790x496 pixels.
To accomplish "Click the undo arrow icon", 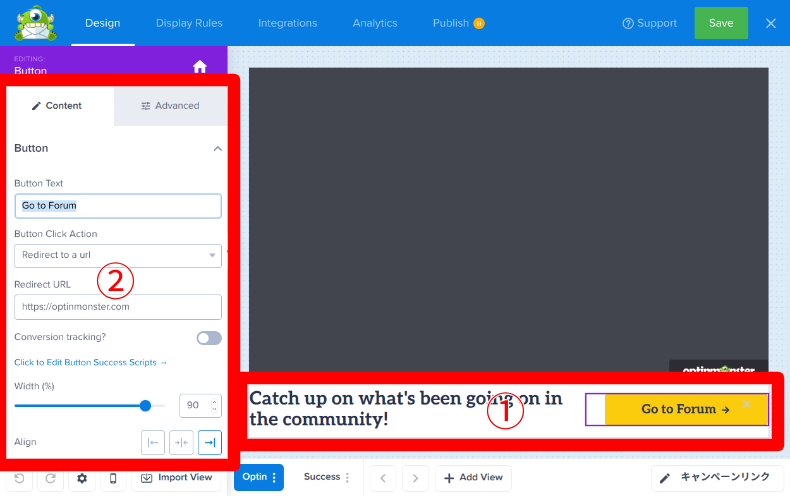I will (20, 478).
